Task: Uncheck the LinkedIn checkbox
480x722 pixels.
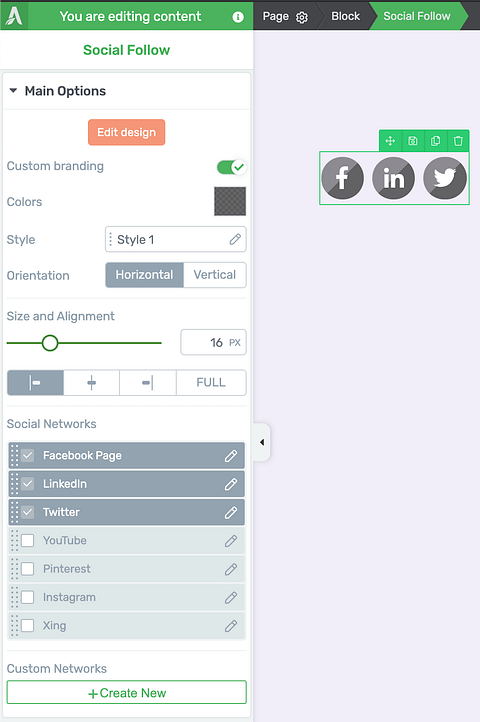Action: pyautogui.click(x=28, y=484)
